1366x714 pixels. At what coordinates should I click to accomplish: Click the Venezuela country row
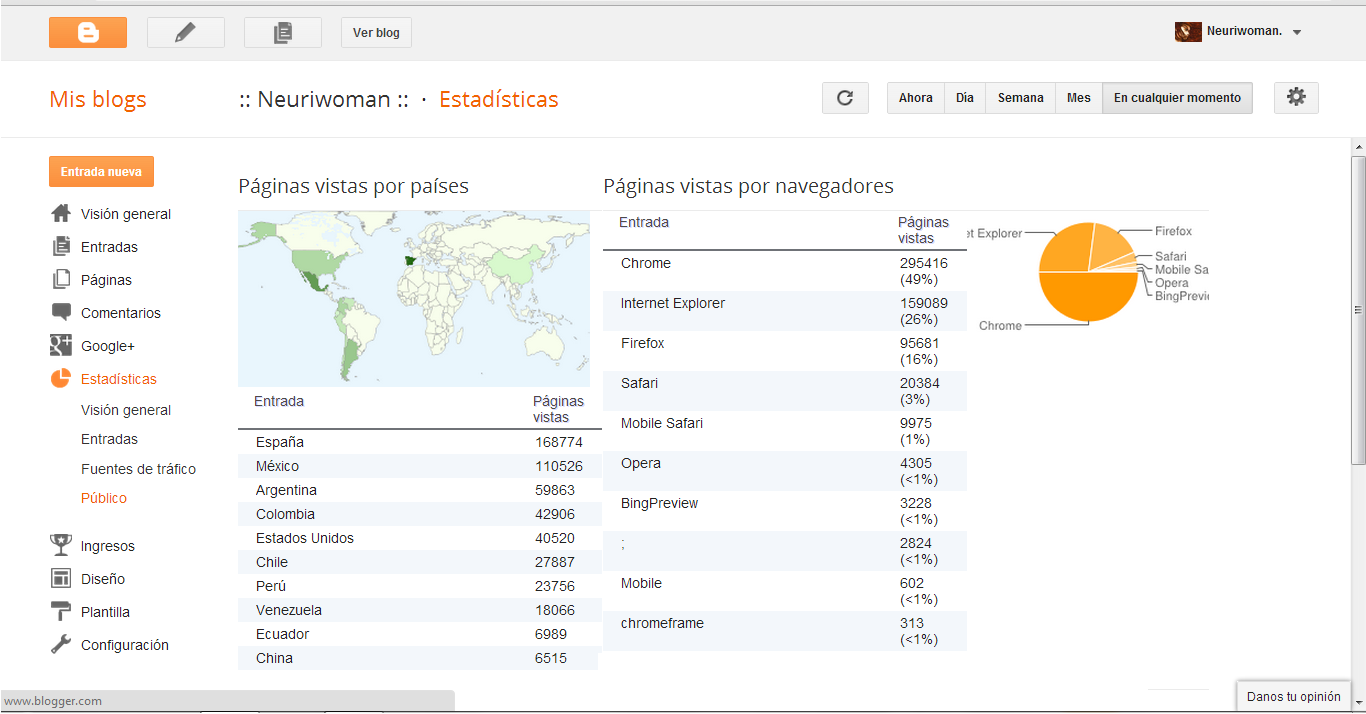coord(419,610)
